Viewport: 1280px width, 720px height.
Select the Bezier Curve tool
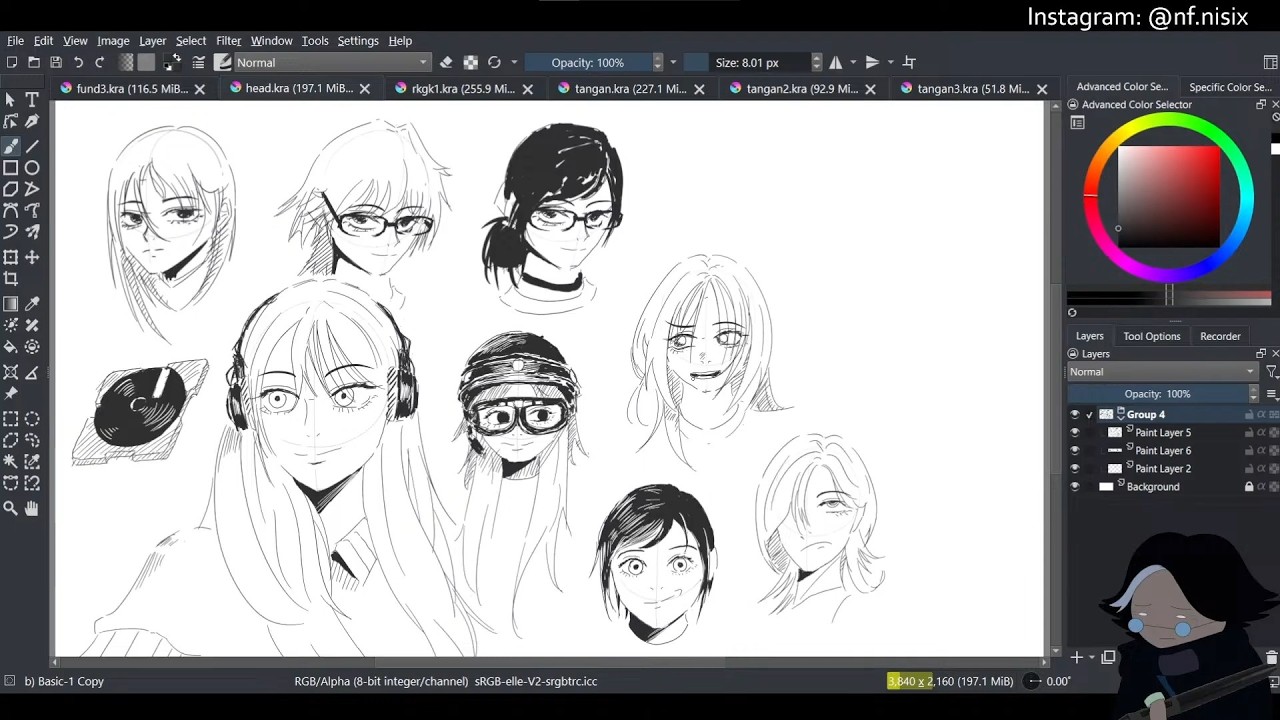point(11,210)
